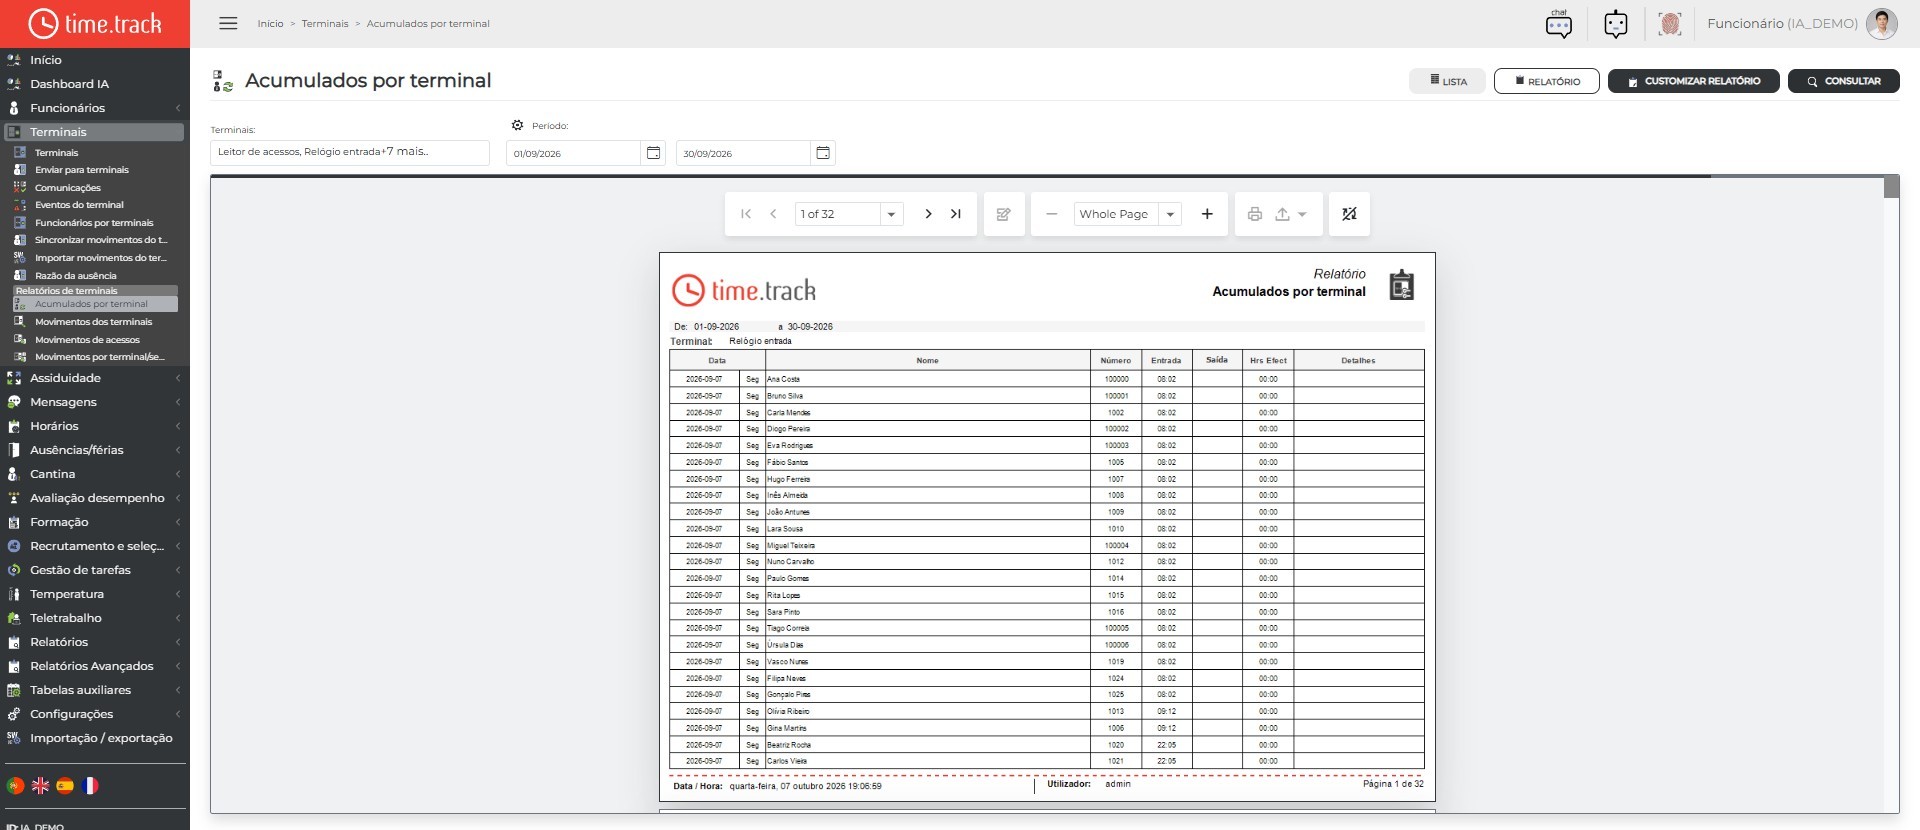Open the page number dropdown
Viewport: 1920px width, 830px height.
(891, 214)
